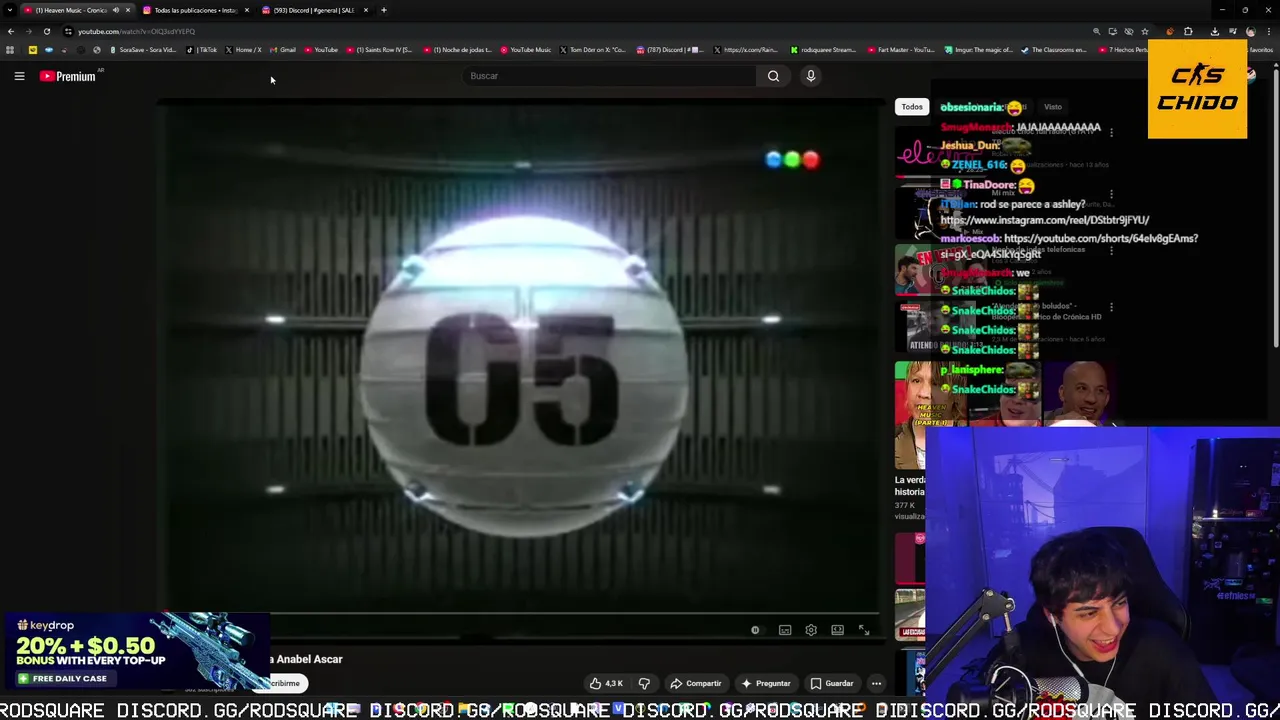Click the zoom magnifier icon in address bar
Screen dimensions: 1280x720
tap(1097, 31)
